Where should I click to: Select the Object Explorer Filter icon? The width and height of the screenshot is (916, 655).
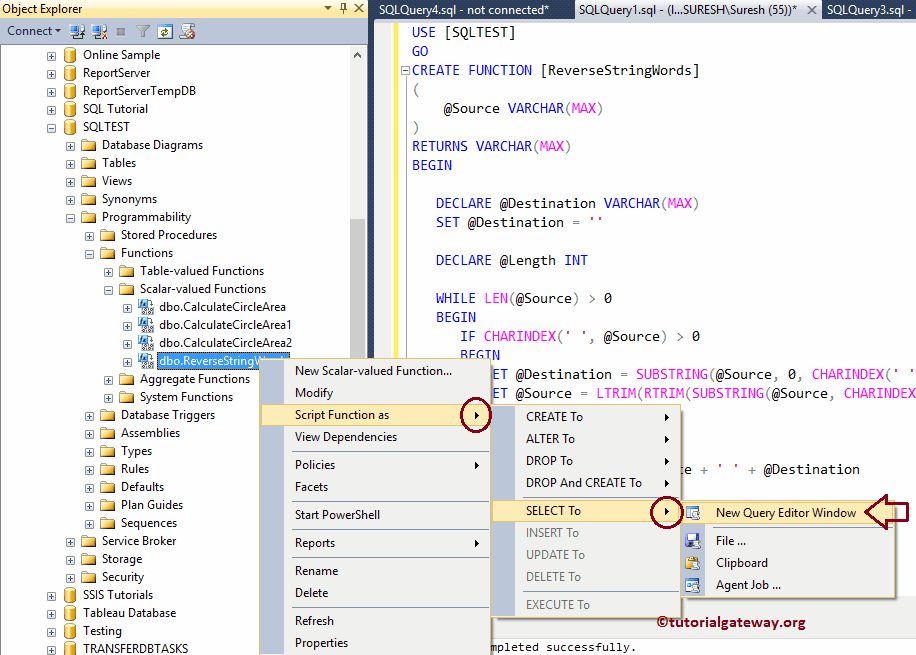(x=142, y=31)
